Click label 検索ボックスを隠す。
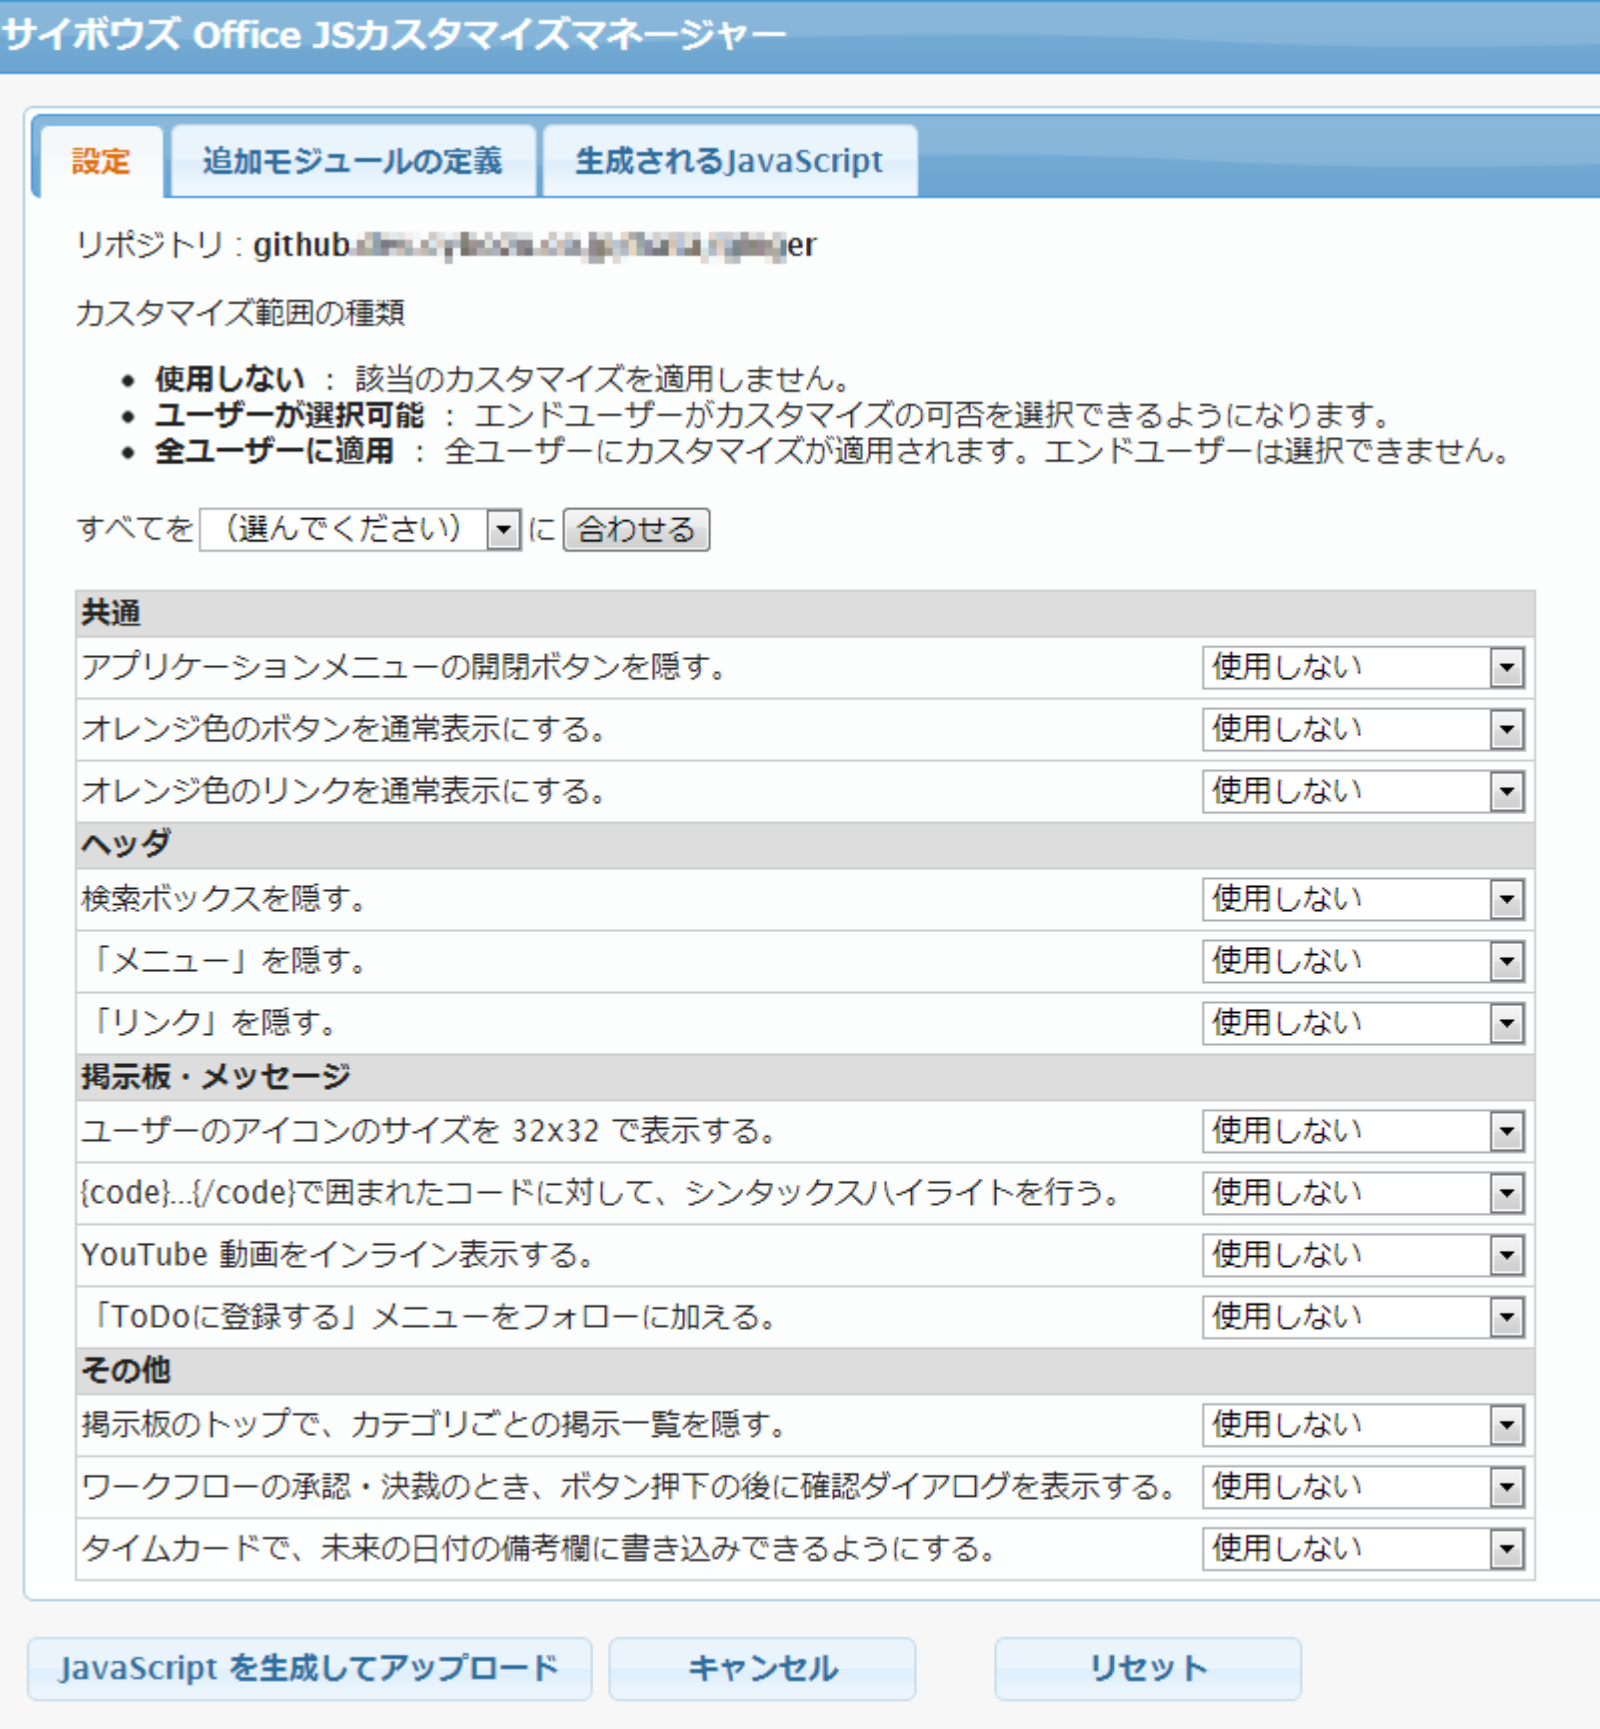 (x=226, y=899)
